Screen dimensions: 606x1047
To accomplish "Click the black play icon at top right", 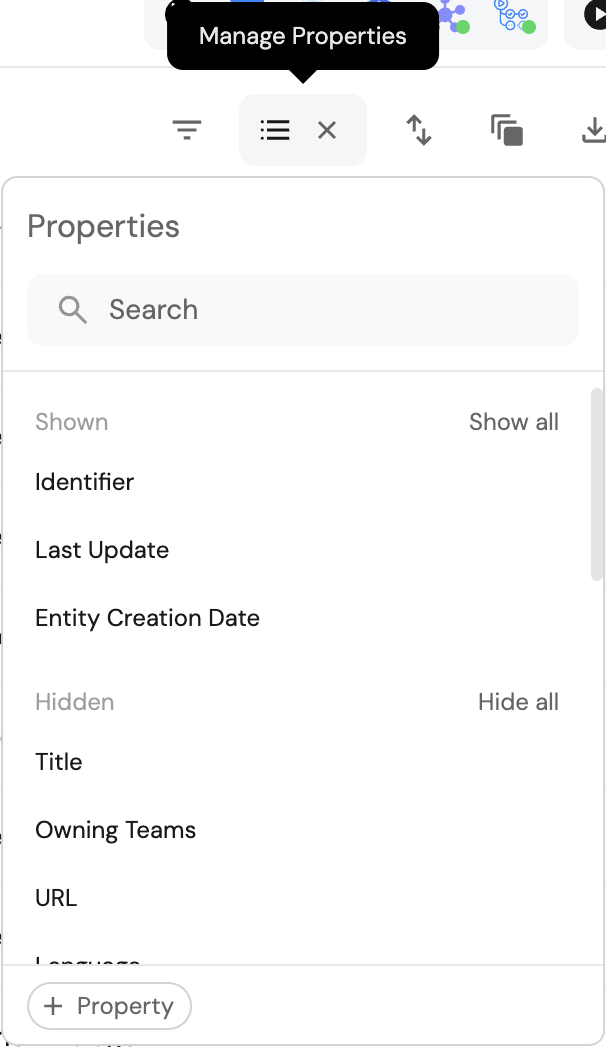I will click(x=592, y=16).
